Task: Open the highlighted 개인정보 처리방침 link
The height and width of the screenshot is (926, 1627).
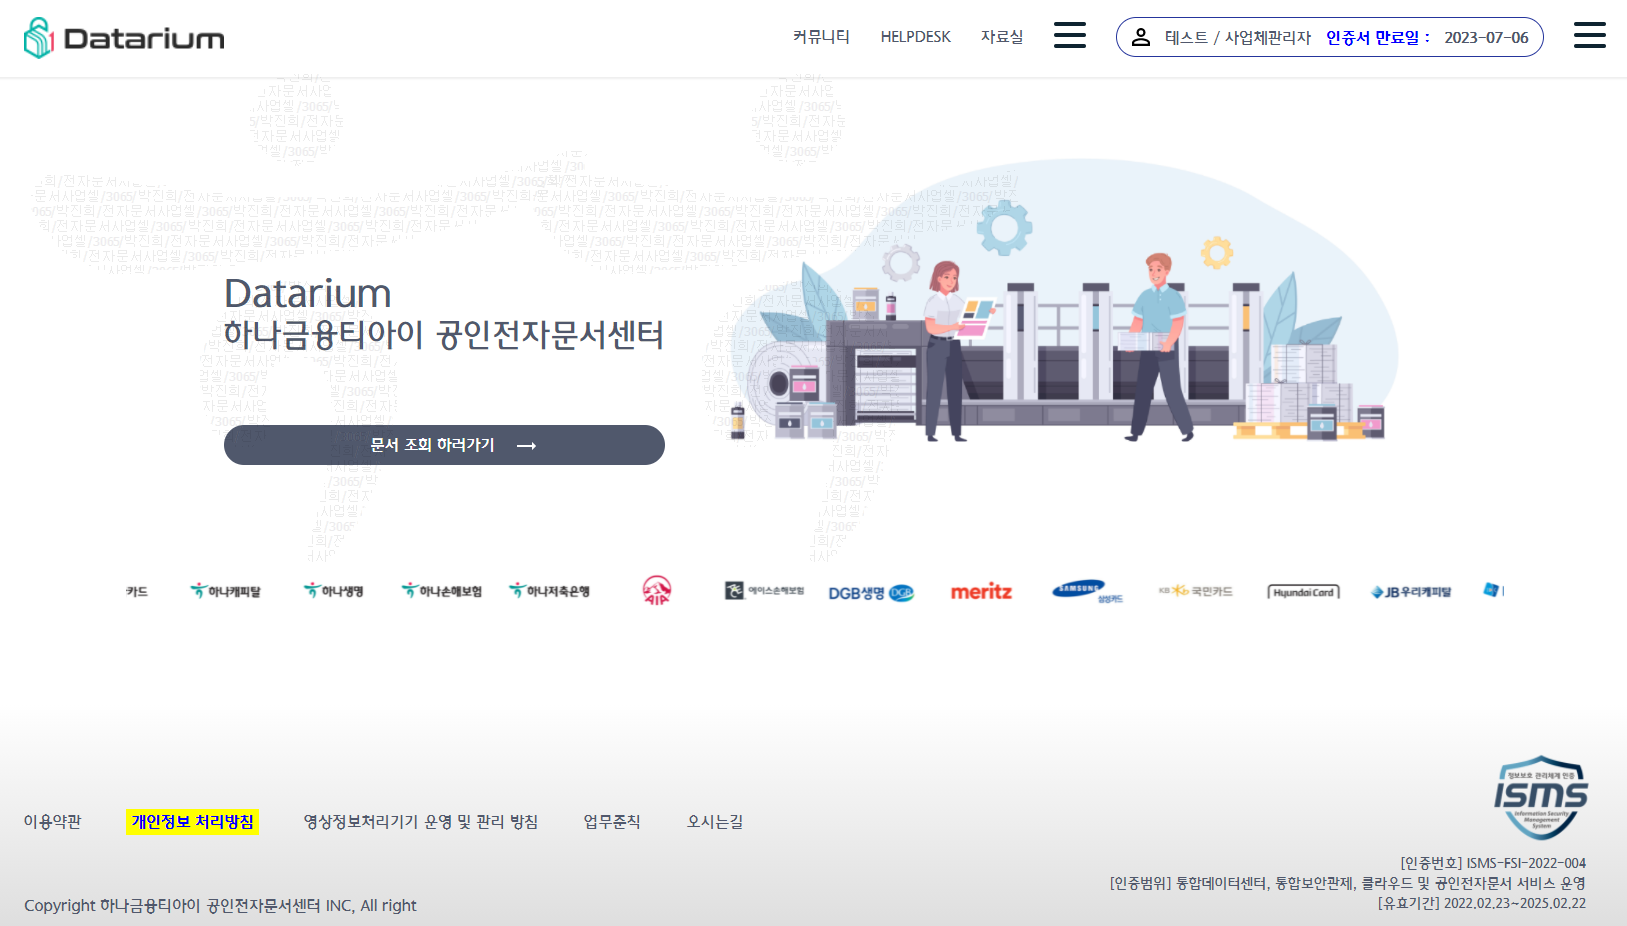Action: point(192,822)
